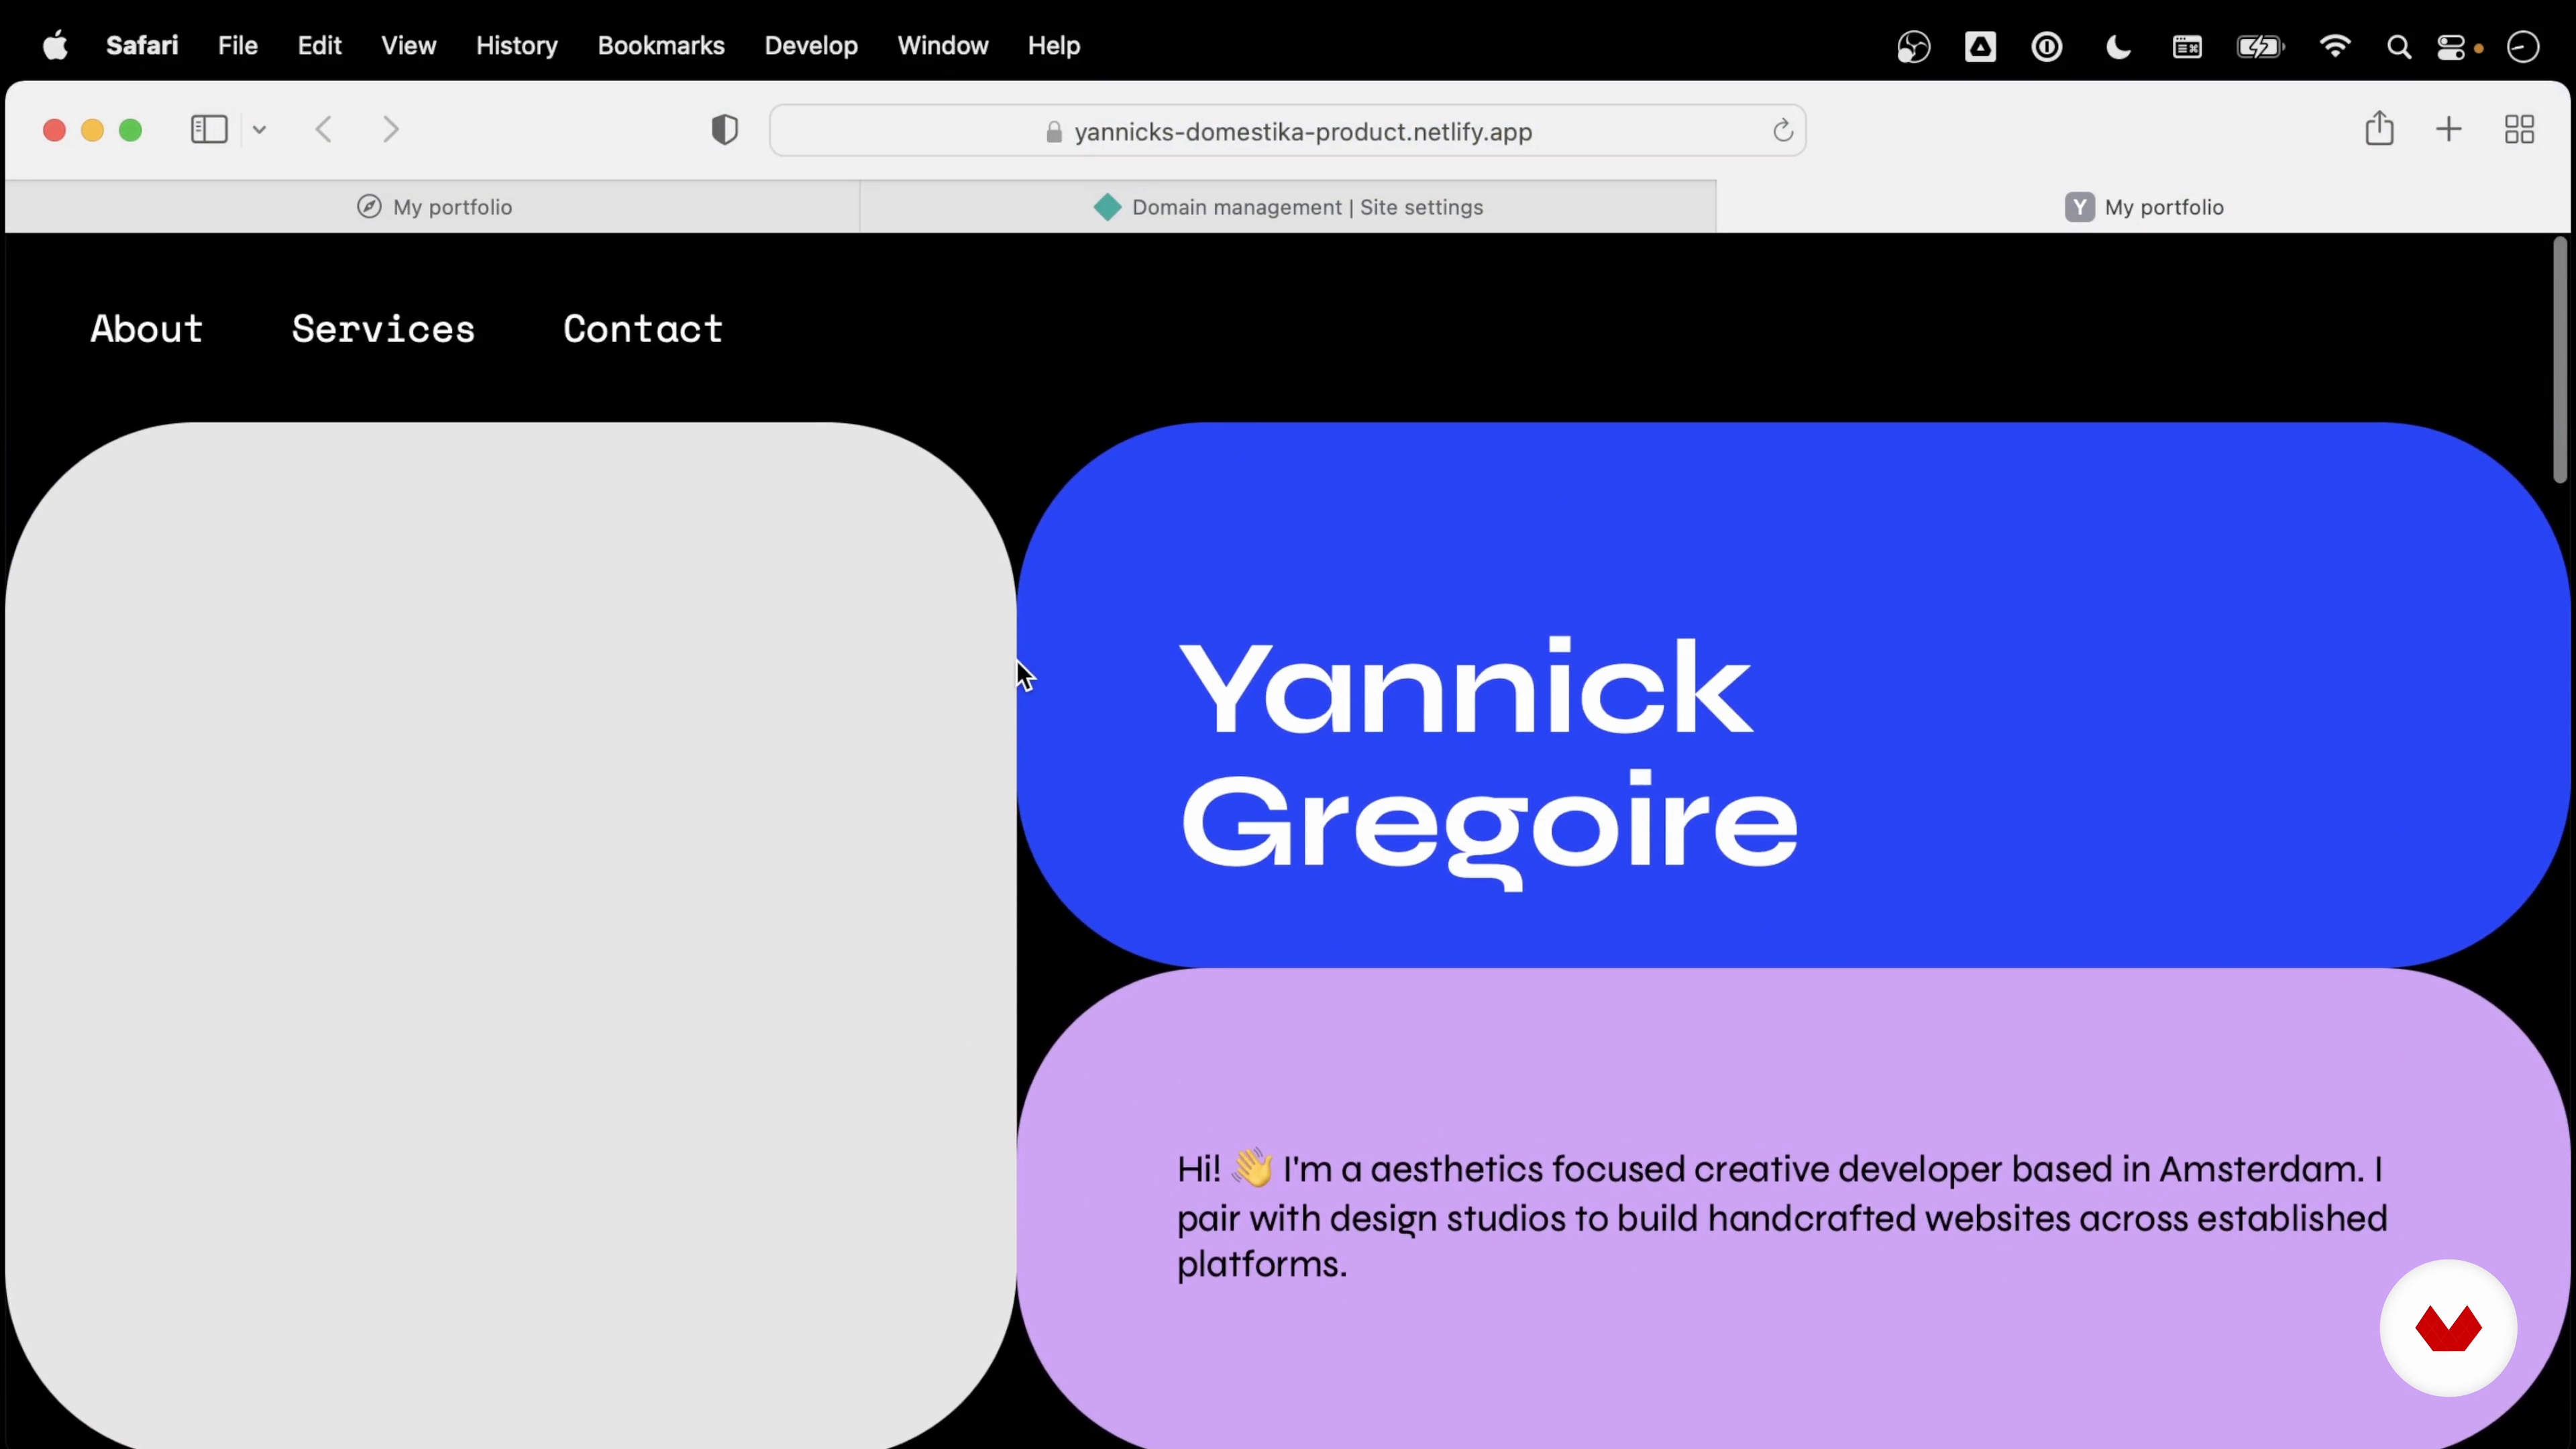Toggle the Safari sidebar
The image size is (2576, 1449).
[209, 130]
